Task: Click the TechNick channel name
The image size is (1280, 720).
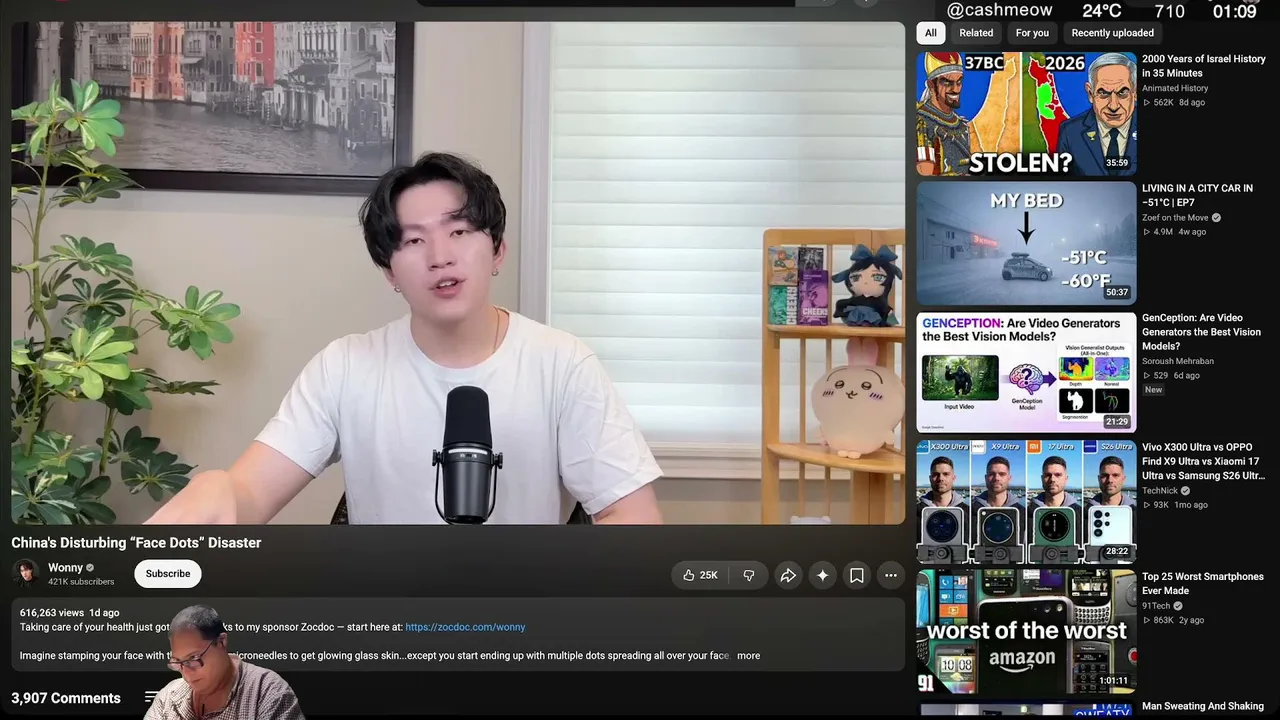Action: [x=1160, y=491]
